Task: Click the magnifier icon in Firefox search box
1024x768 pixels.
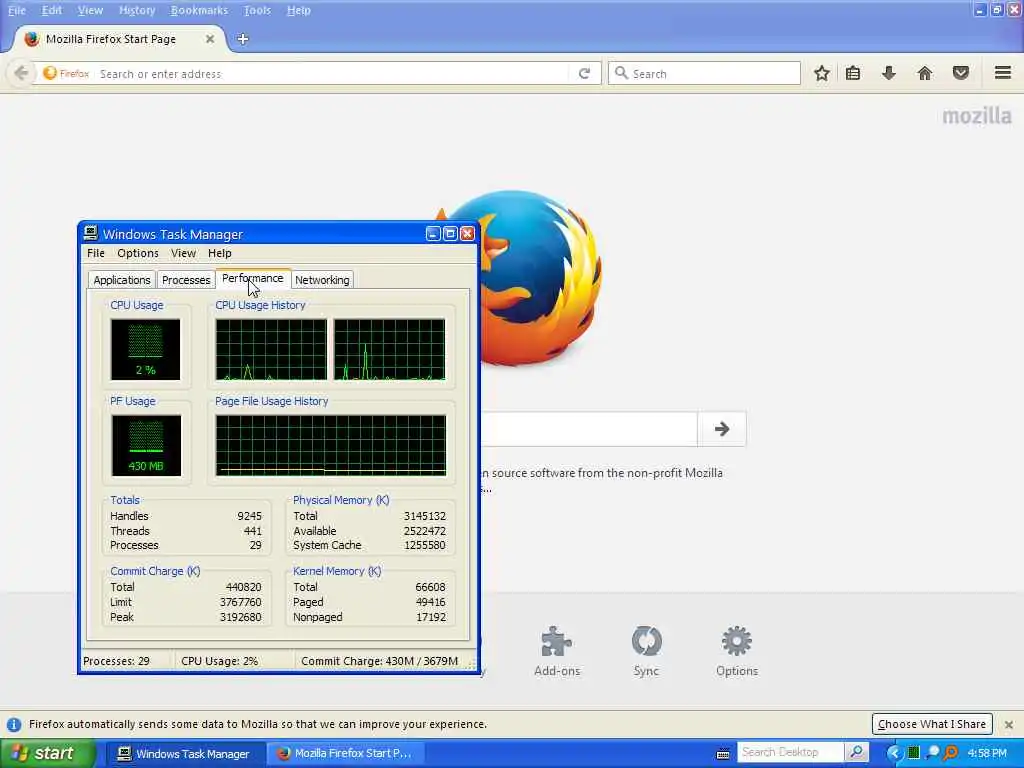Action: pos(621,73)
